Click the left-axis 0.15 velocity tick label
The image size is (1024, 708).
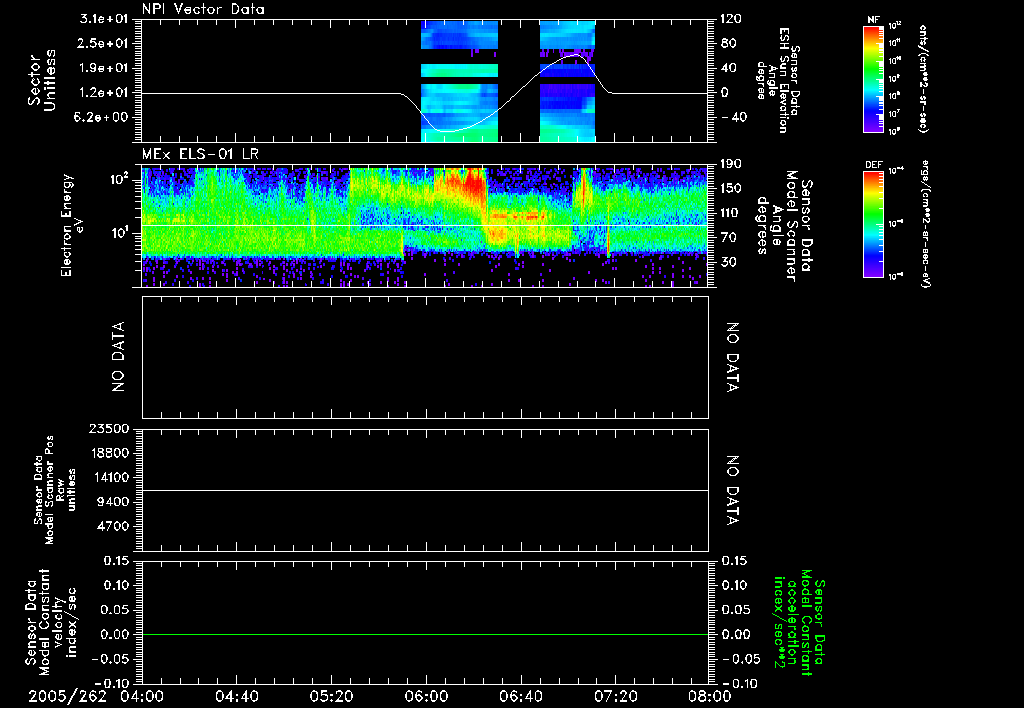point(116,561)
